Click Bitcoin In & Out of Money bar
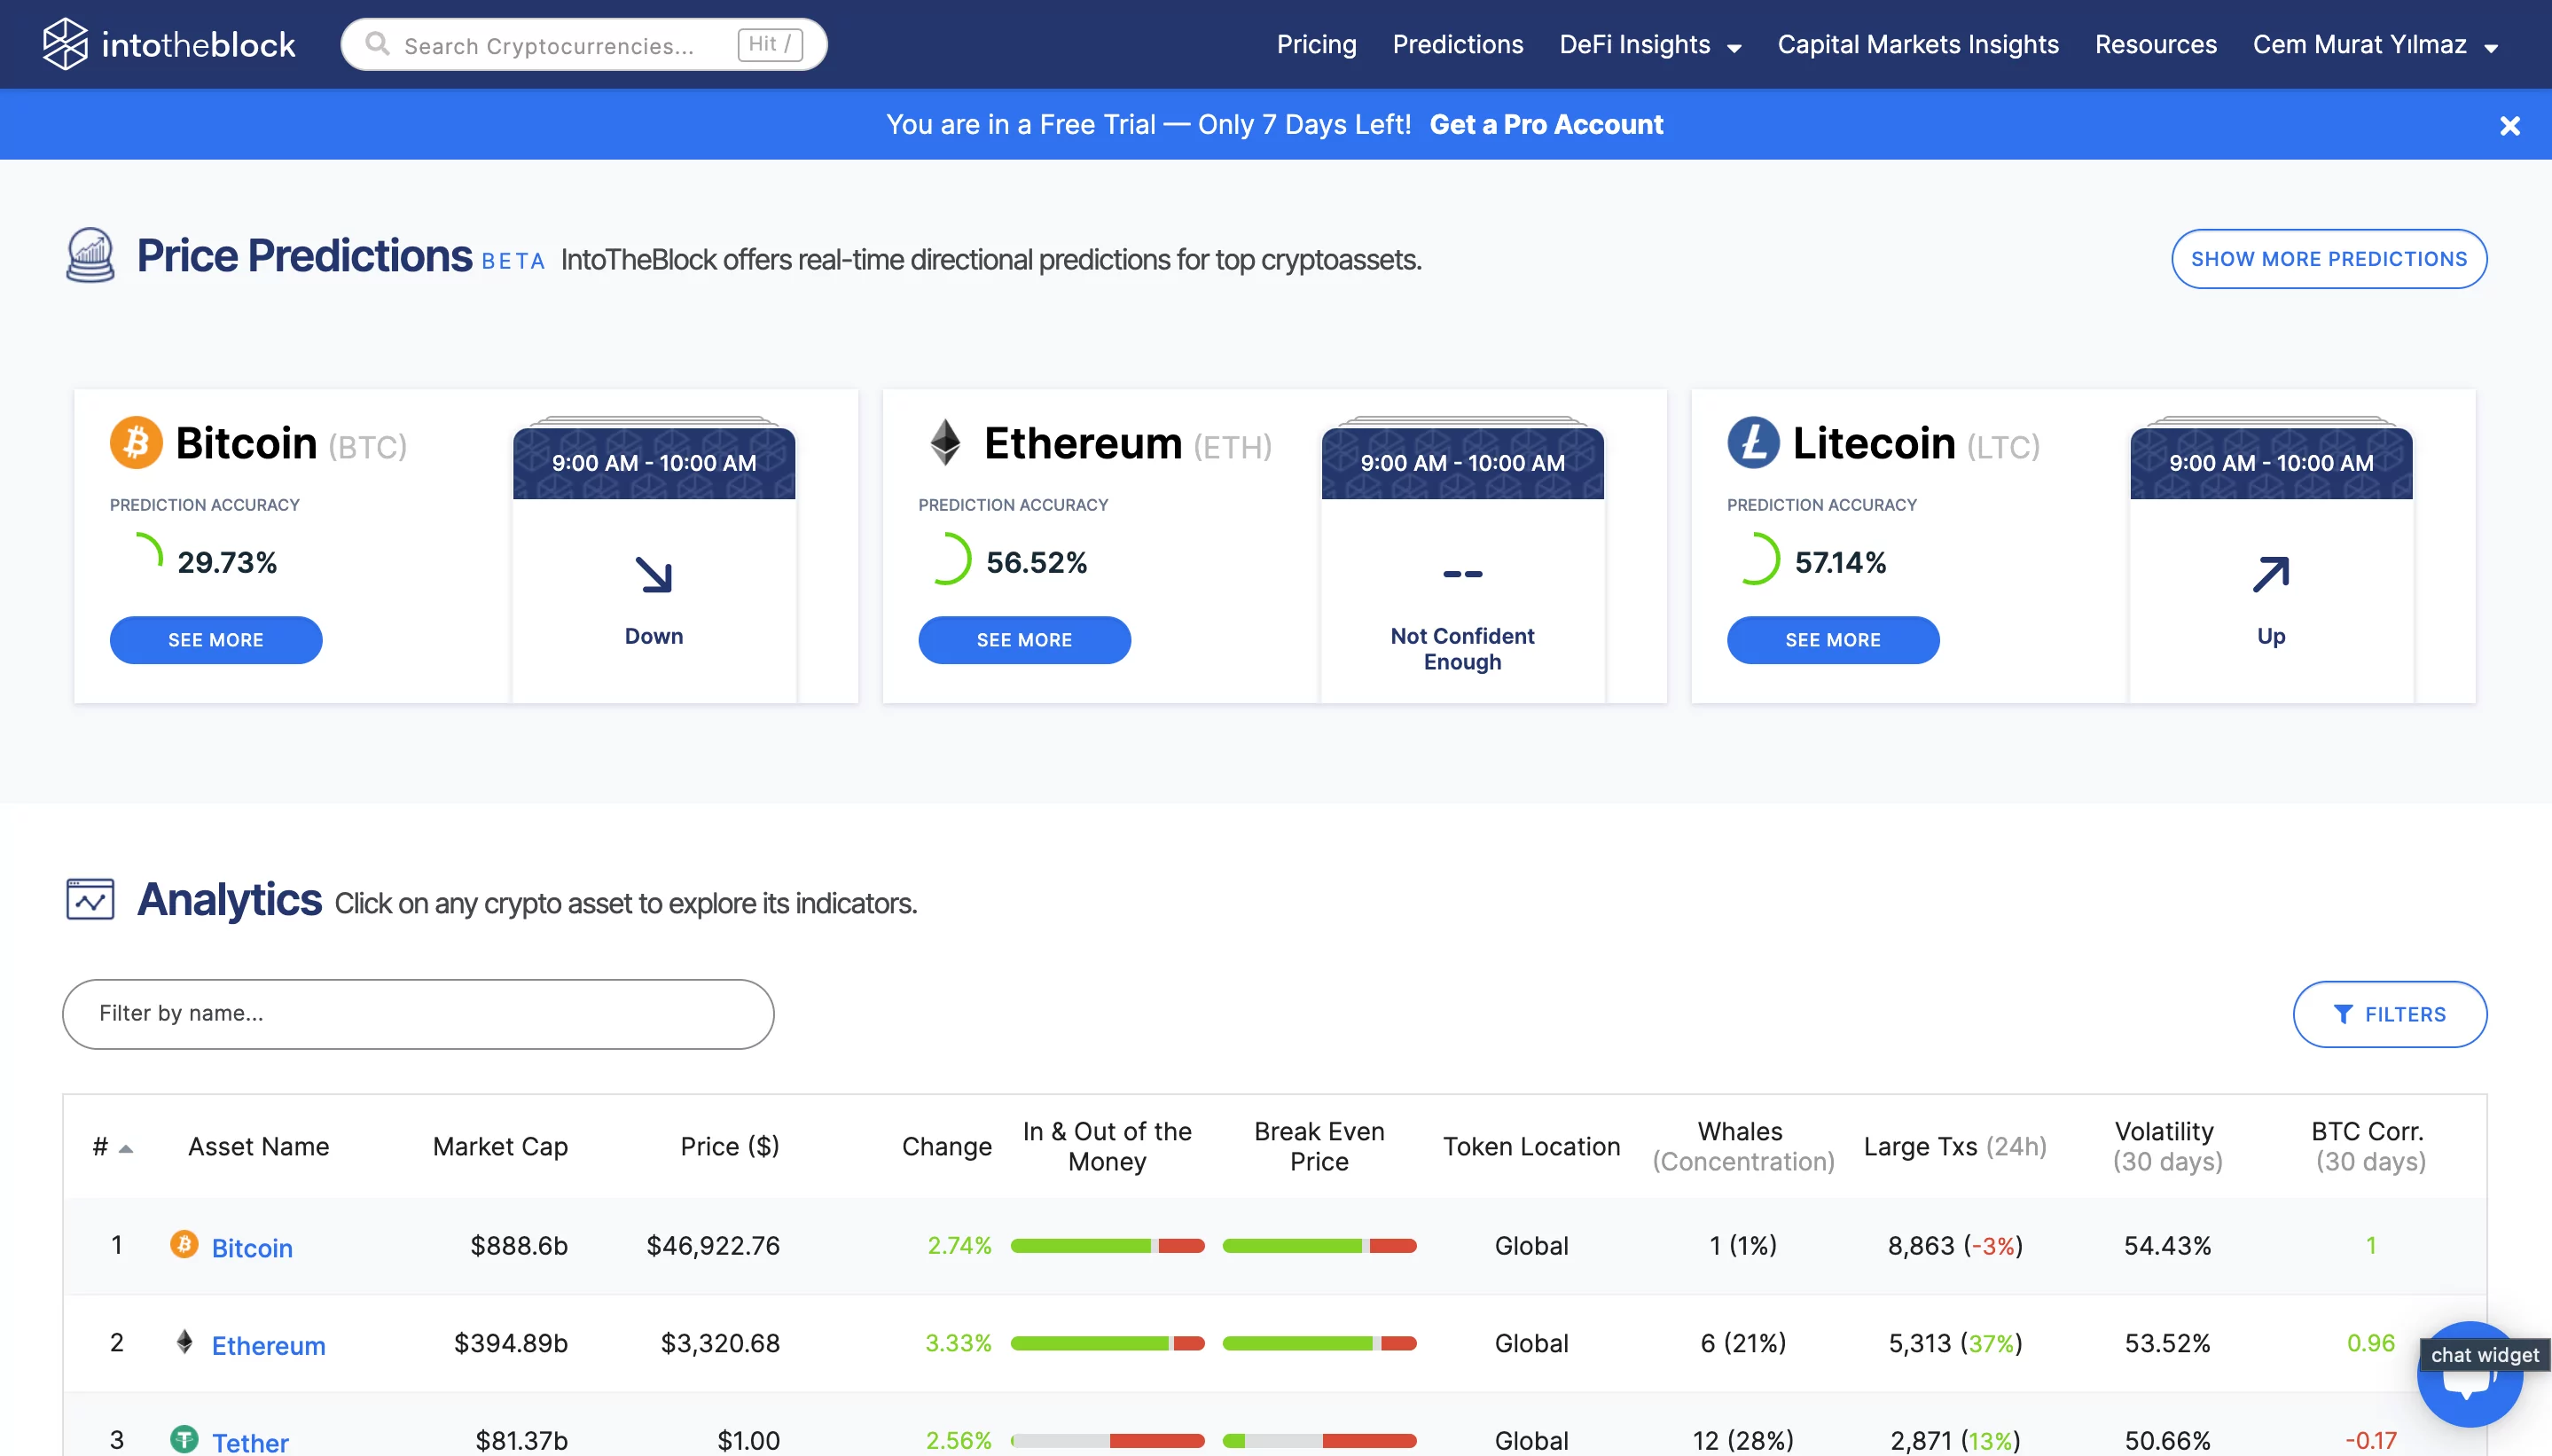Screen dimensions: 2552x1456 coord(1107,1246)
